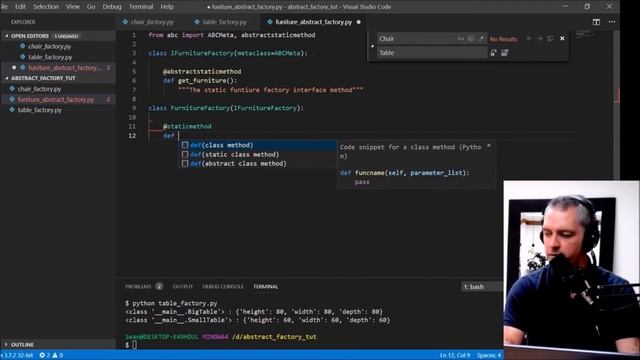Click Python icon on chair_factory.py tab
Viewport: 640px width, 360px height.
(x=125, y=22)
